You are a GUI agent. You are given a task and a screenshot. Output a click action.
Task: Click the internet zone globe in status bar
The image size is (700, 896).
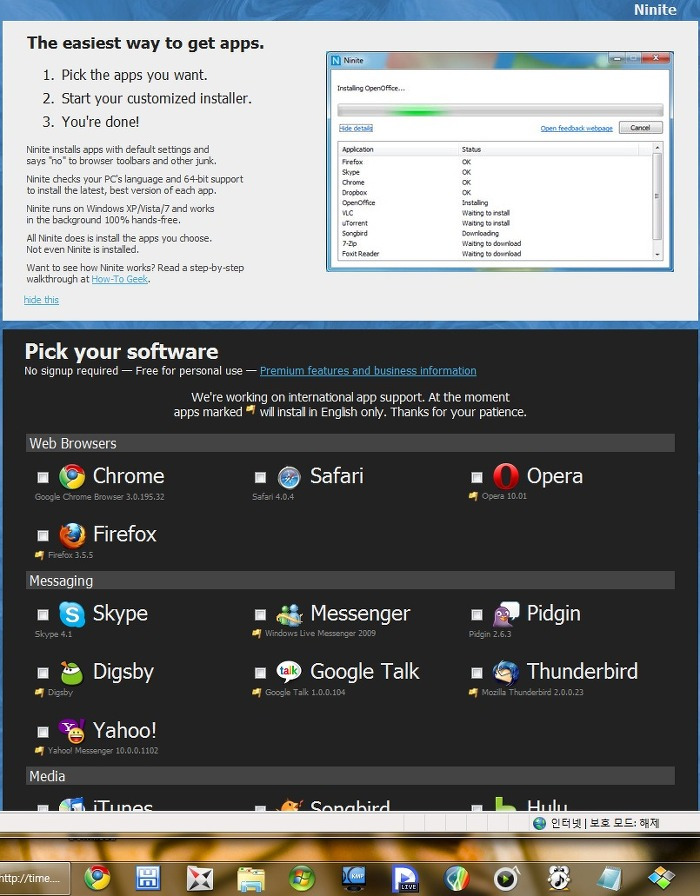coord(539,823)
